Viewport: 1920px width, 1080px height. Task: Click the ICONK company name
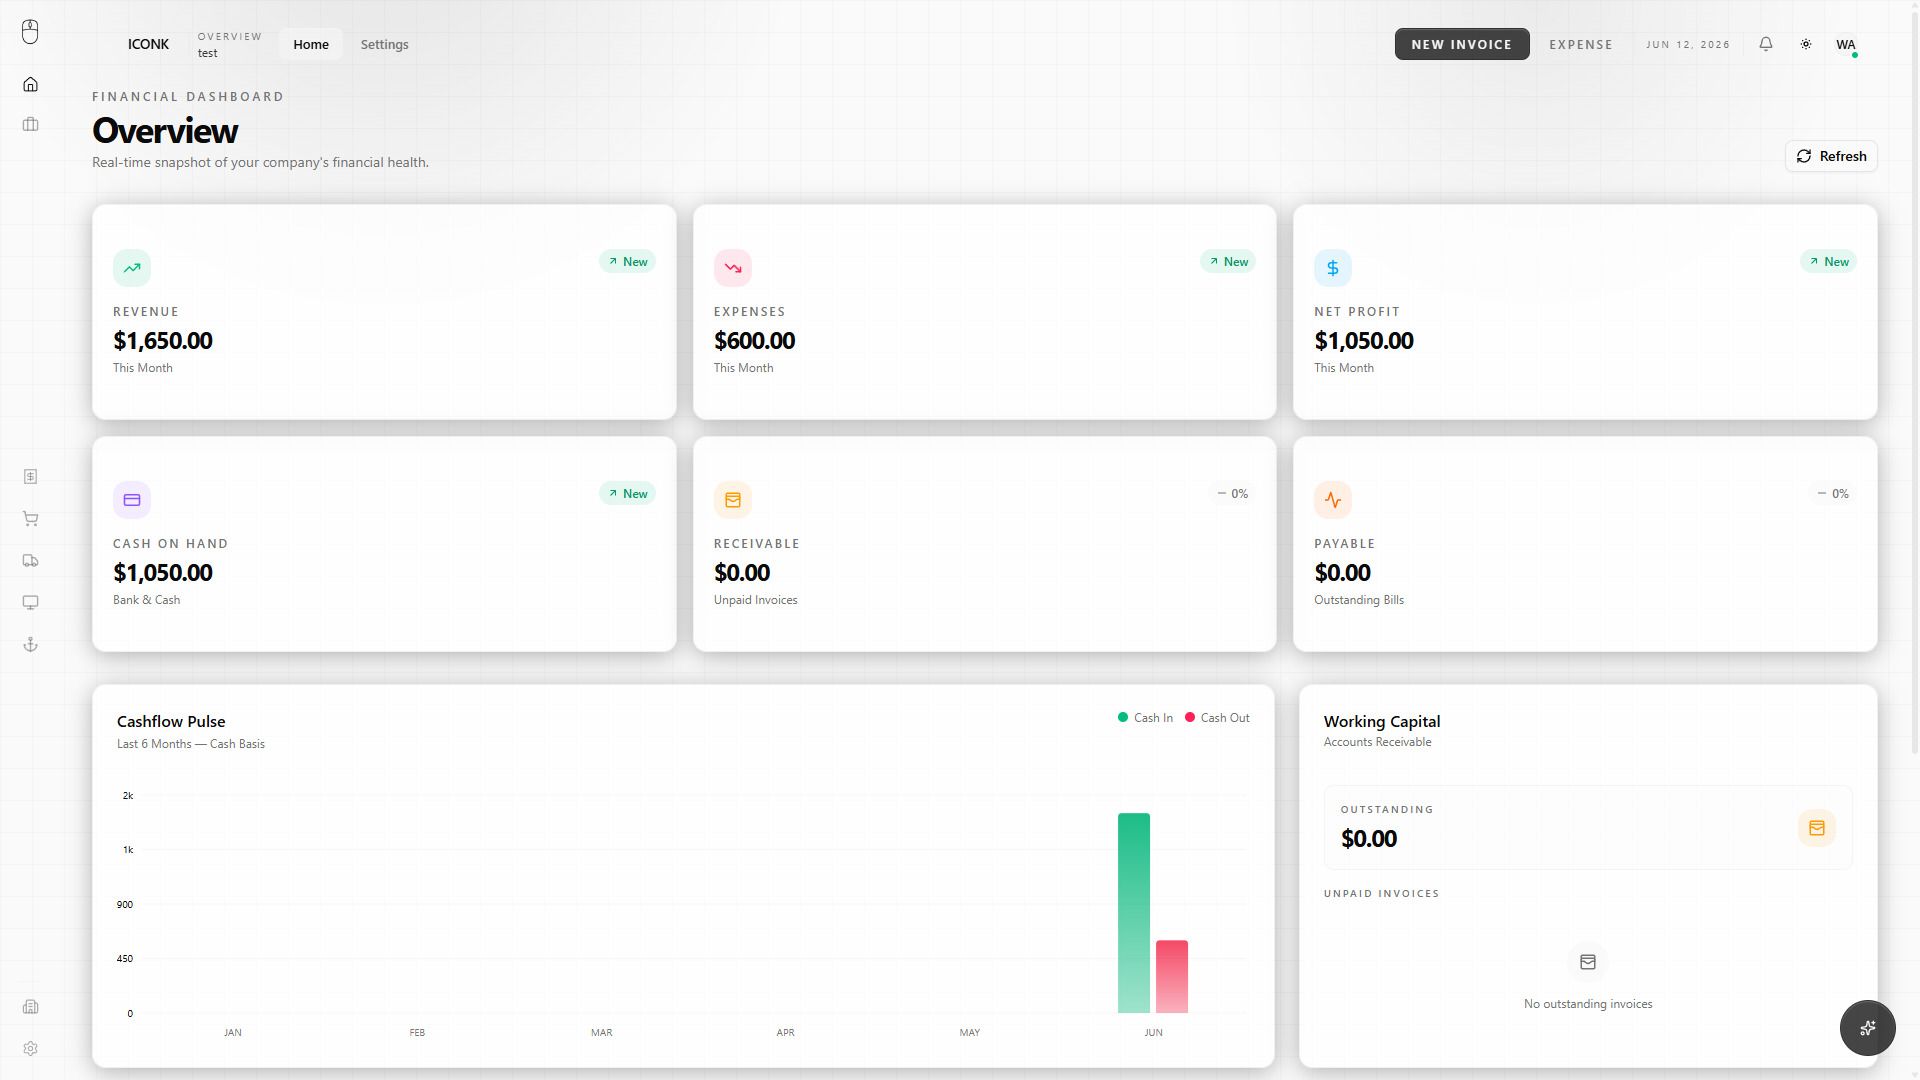coord(148,44)
